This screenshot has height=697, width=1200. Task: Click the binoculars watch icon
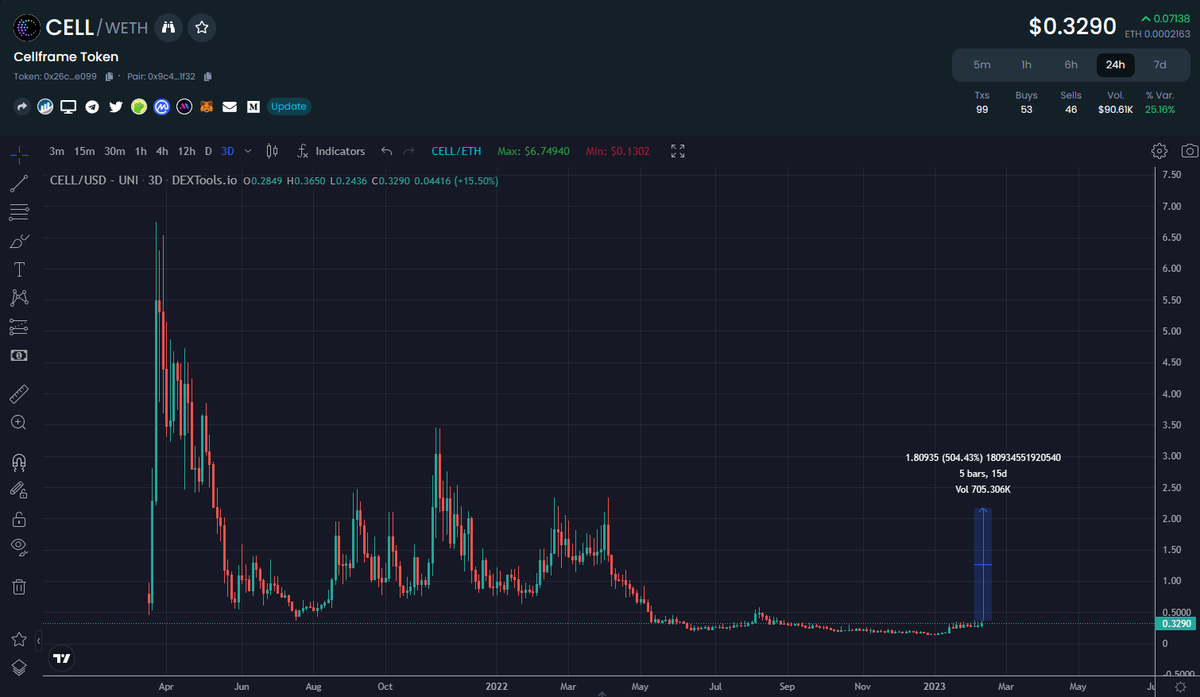169,27
